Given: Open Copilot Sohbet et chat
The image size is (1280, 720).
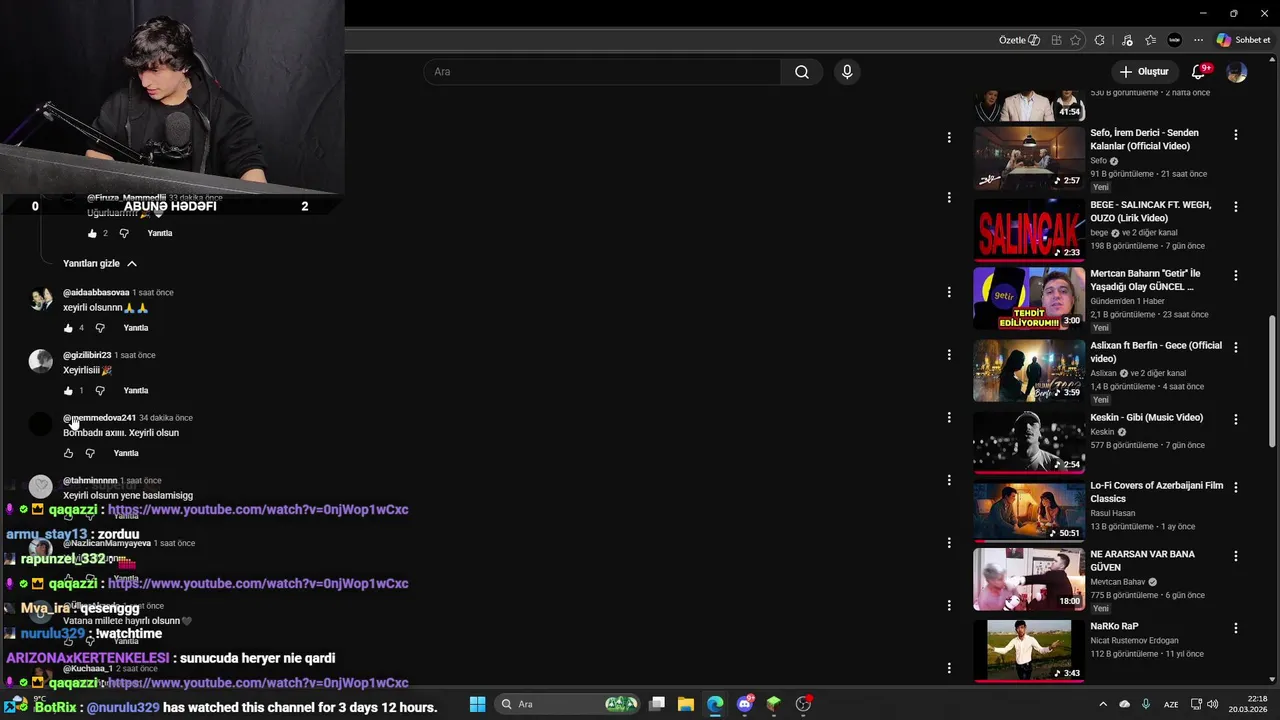Looking at the screenshot, I should click(1243, 40).
